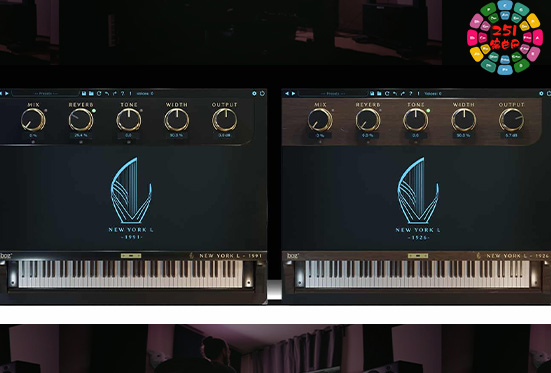The width and height of the screenshot is (551, 373).
Task: Click Output dB value in 1991 plugin
Action: 224,135
